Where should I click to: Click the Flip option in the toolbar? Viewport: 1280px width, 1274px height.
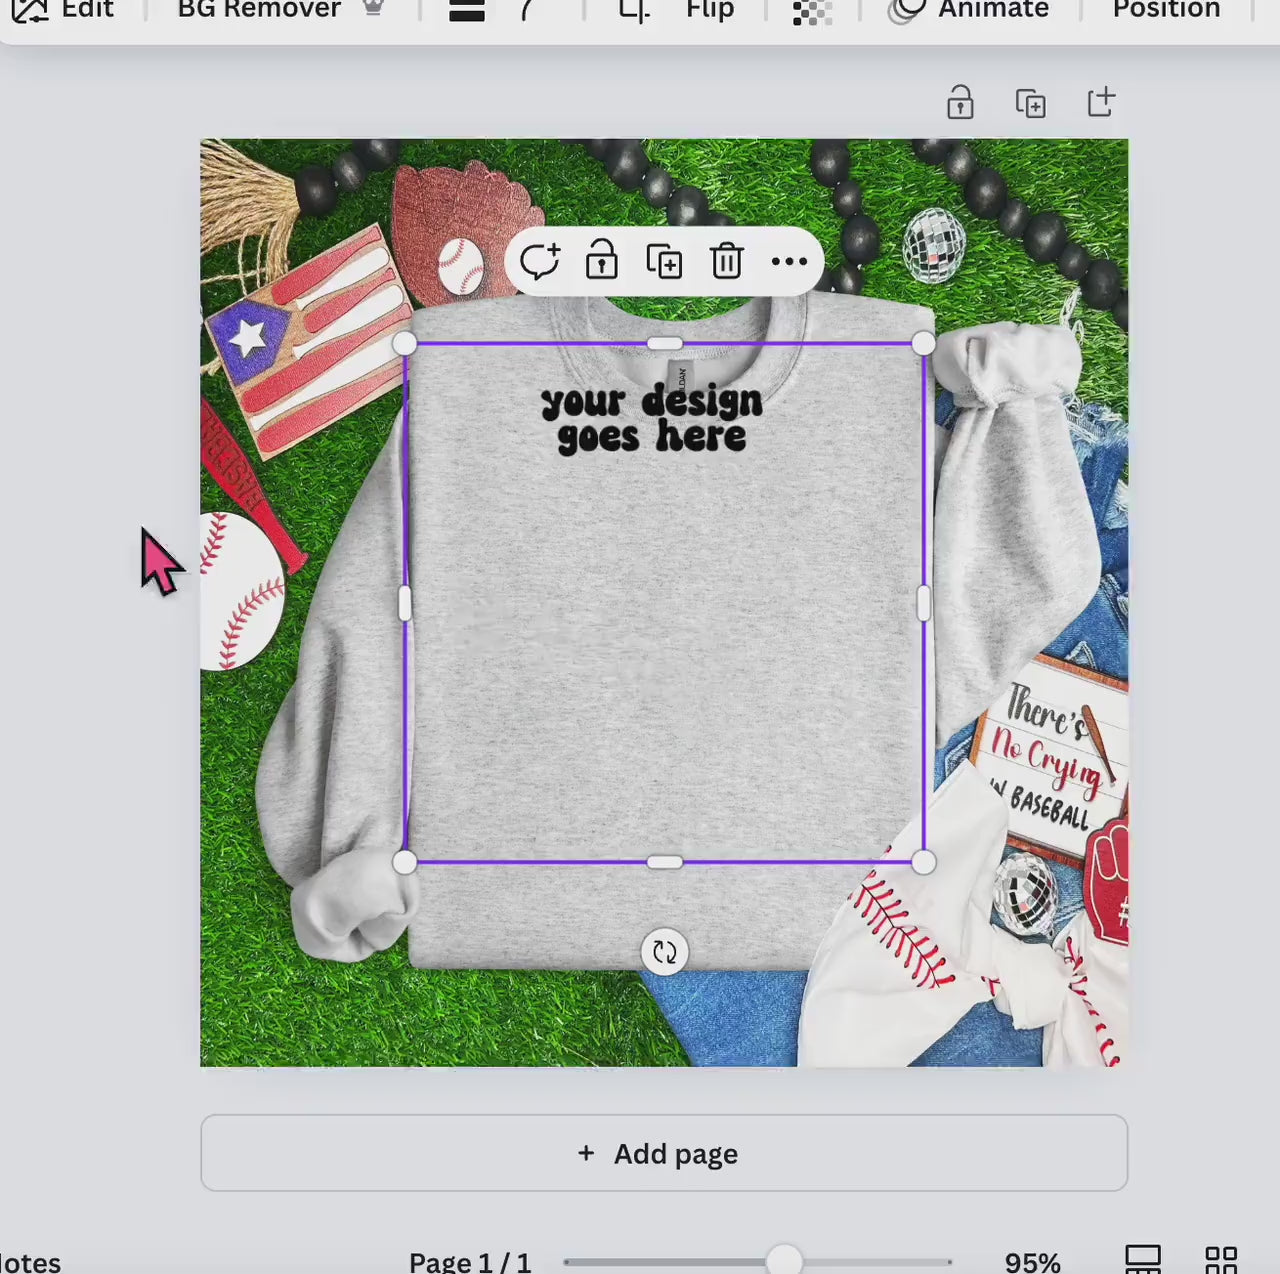tap(710, 10)
